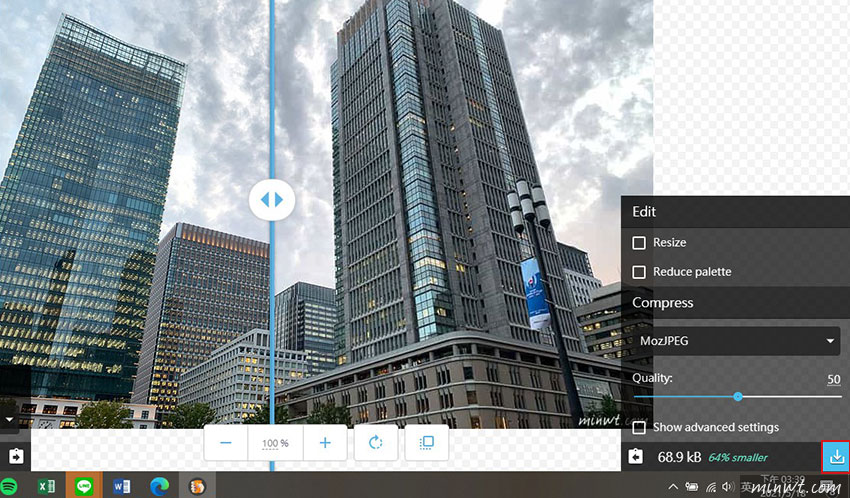Click the battery tray icon
Viewport: 850px width, 498px height.
point(691,487)
